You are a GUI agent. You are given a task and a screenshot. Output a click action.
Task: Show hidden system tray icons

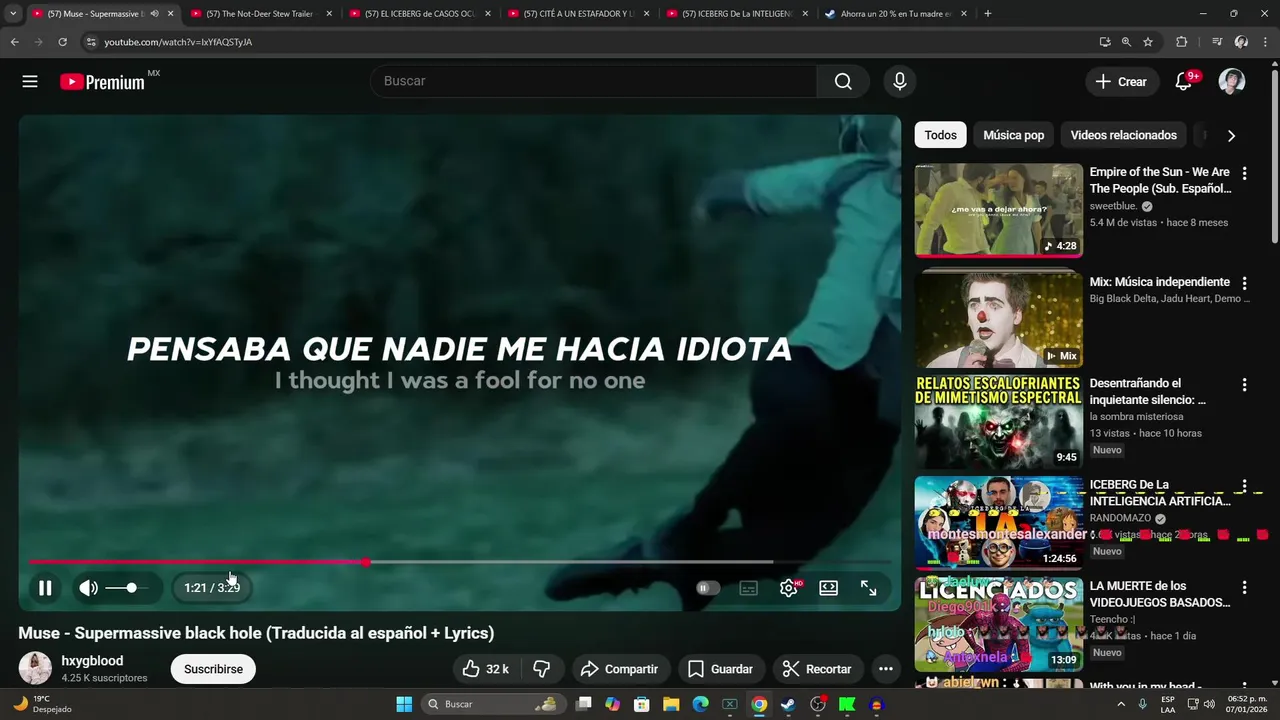click(x=1122, y=704)
